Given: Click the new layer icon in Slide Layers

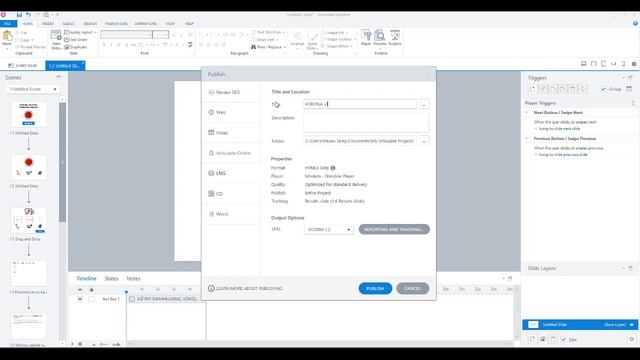Looking at the screenshot, I should [533, 340].
